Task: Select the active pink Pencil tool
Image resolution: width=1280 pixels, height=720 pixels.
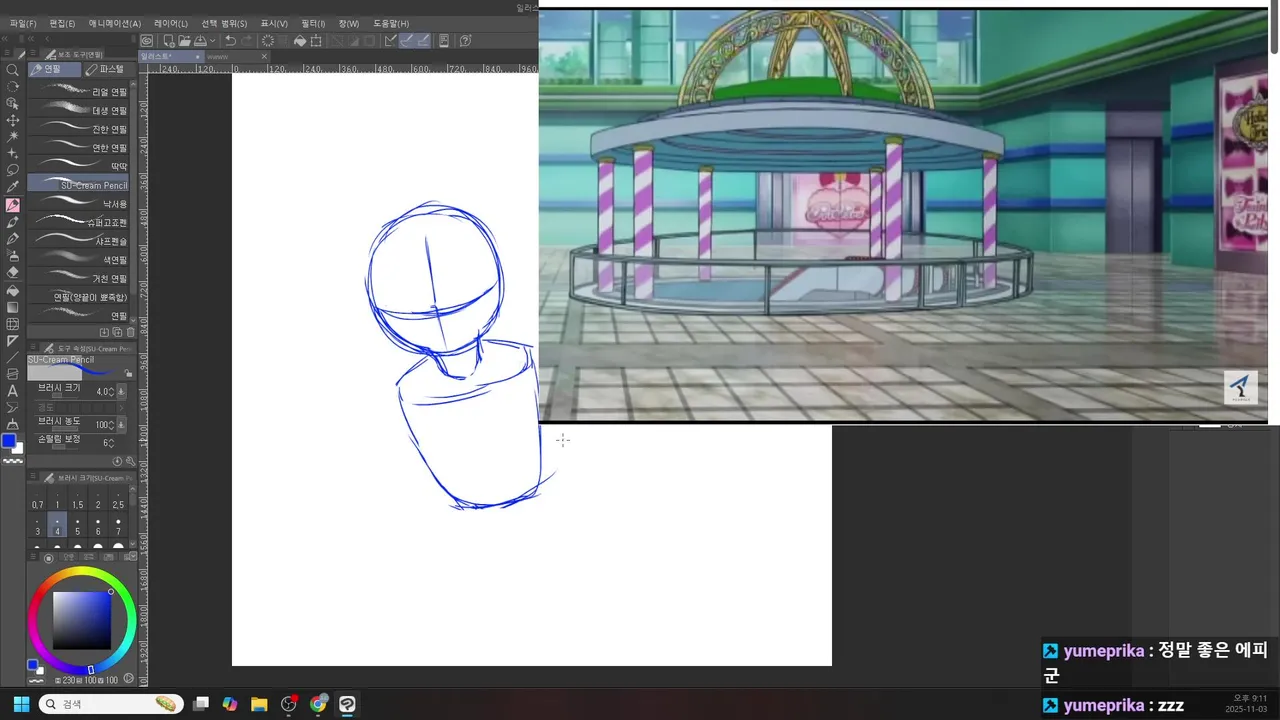Action: [x=13, y=204]
